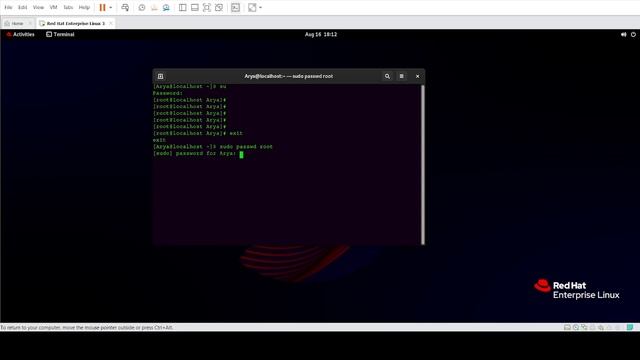Click the network adapter status icon

pyautogui.click(x=584, y=327)
